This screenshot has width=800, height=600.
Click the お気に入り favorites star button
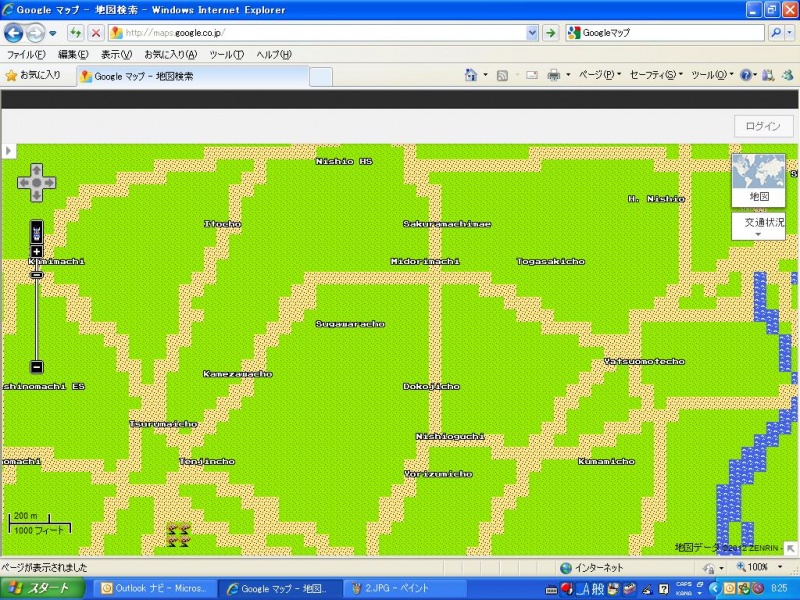pyautogui.click(x=33, y=76)
